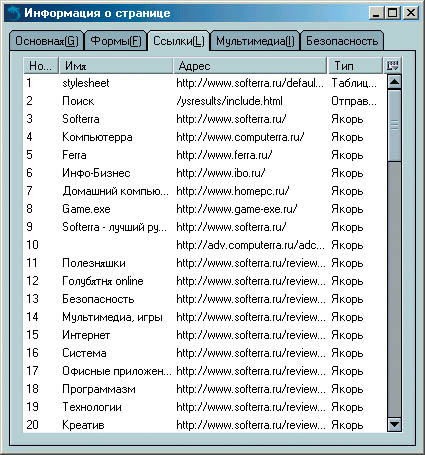Viewport: 425px width, 455px height.
Task: Sort by the Но... column header
Action: point(41,66)
